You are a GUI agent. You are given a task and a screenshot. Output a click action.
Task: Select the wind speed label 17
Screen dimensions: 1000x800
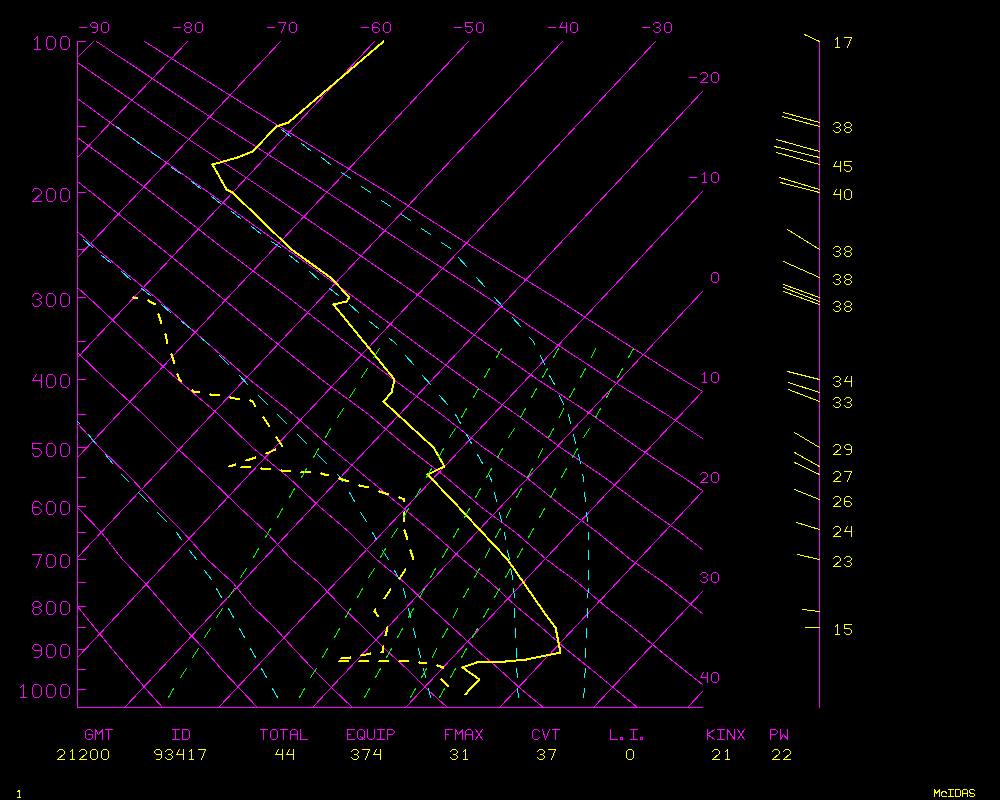[842, 43]
